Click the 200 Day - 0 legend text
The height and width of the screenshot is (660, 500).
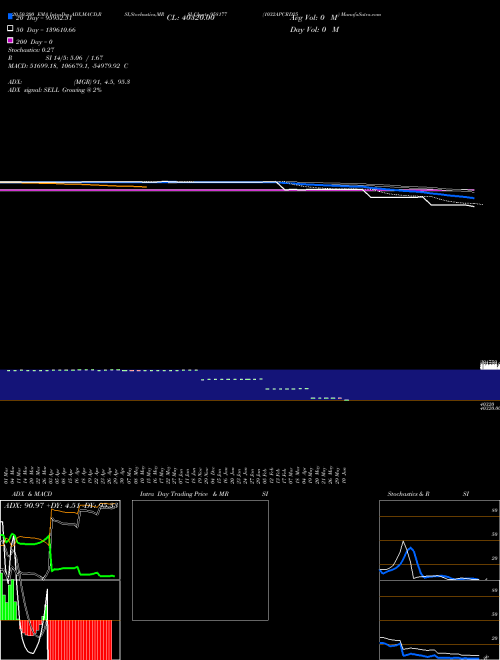point(34,42)
